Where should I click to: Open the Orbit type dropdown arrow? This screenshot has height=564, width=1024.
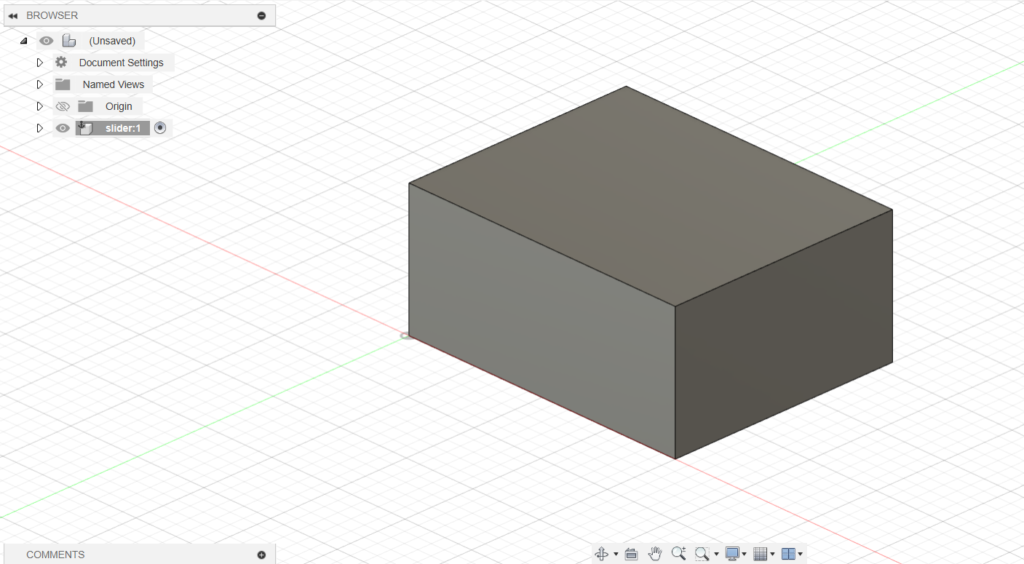[616, 554]
